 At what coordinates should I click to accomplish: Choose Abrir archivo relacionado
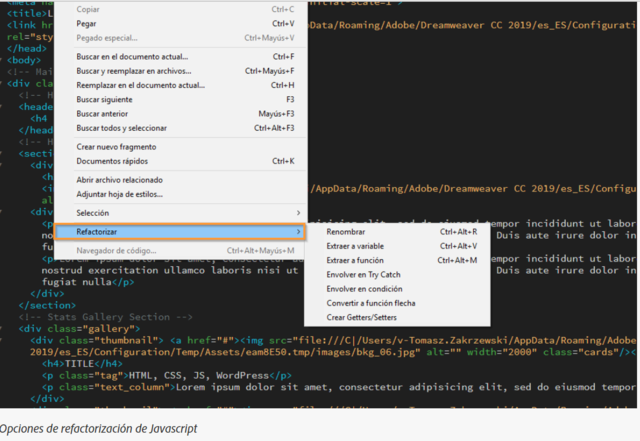tap(181, 180)
